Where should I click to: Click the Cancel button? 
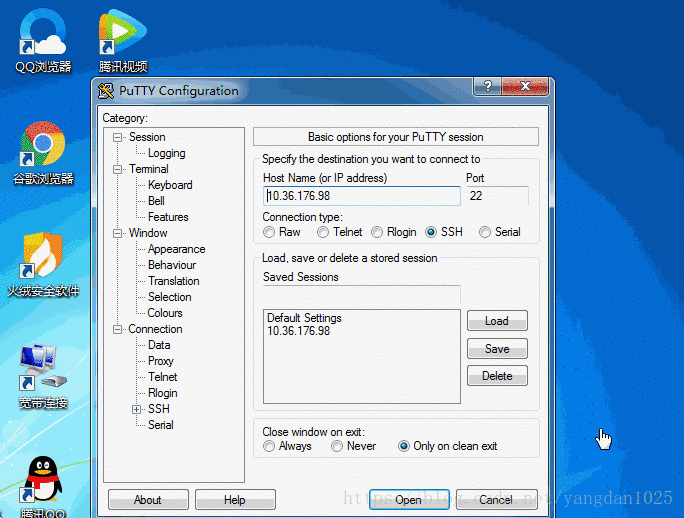click(496, 500)
